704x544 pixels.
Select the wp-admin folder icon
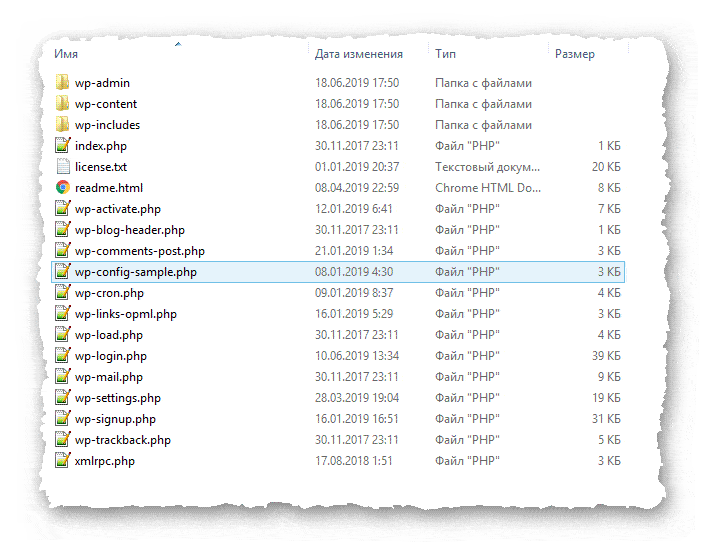click(x=62, y=83)
